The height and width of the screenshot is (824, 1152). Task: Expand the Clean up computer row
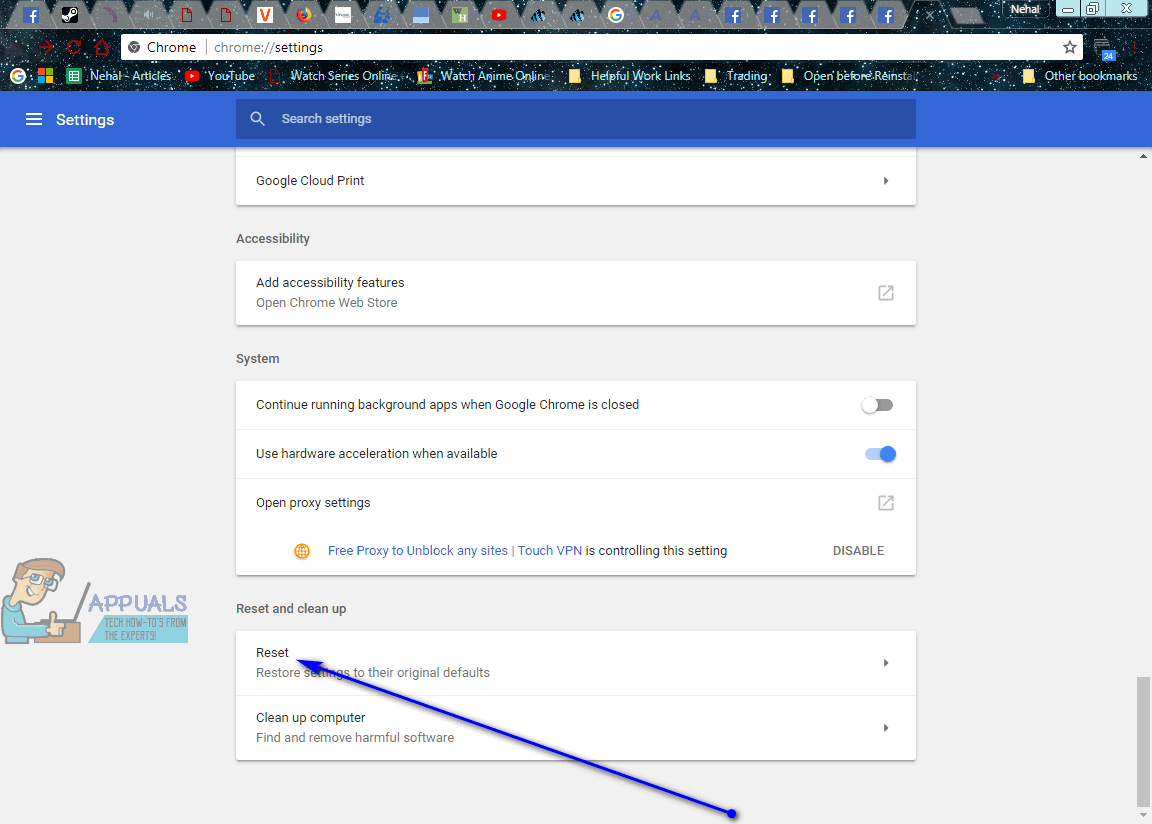click(575, 728)
